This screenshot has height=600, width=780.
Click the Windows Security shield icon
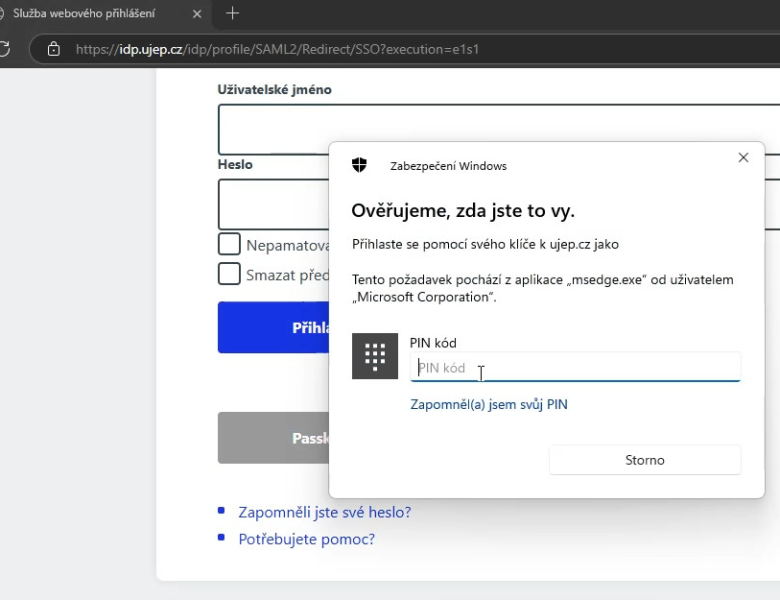(359, 166)
